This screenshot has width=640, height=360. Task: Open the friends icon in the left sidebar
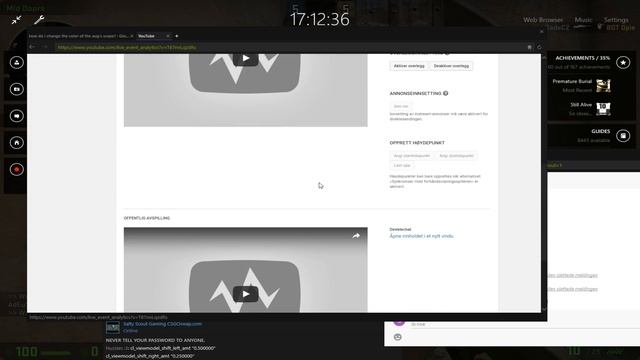(x=17, y=62)
